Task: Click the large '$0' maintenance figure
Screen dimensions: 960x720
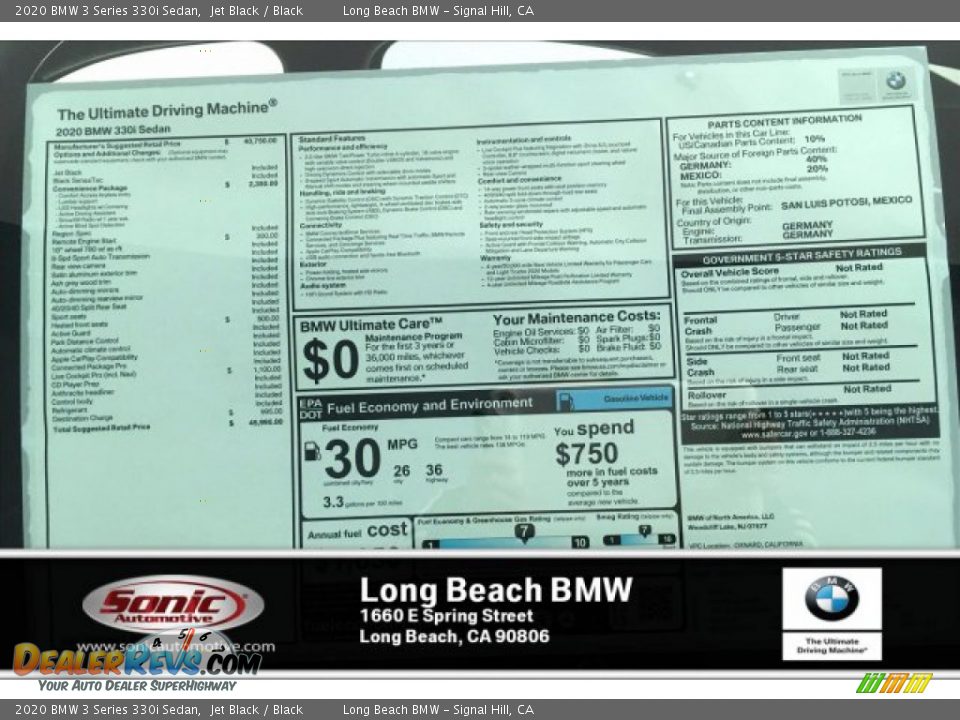Action: click(x=331, y=360)
